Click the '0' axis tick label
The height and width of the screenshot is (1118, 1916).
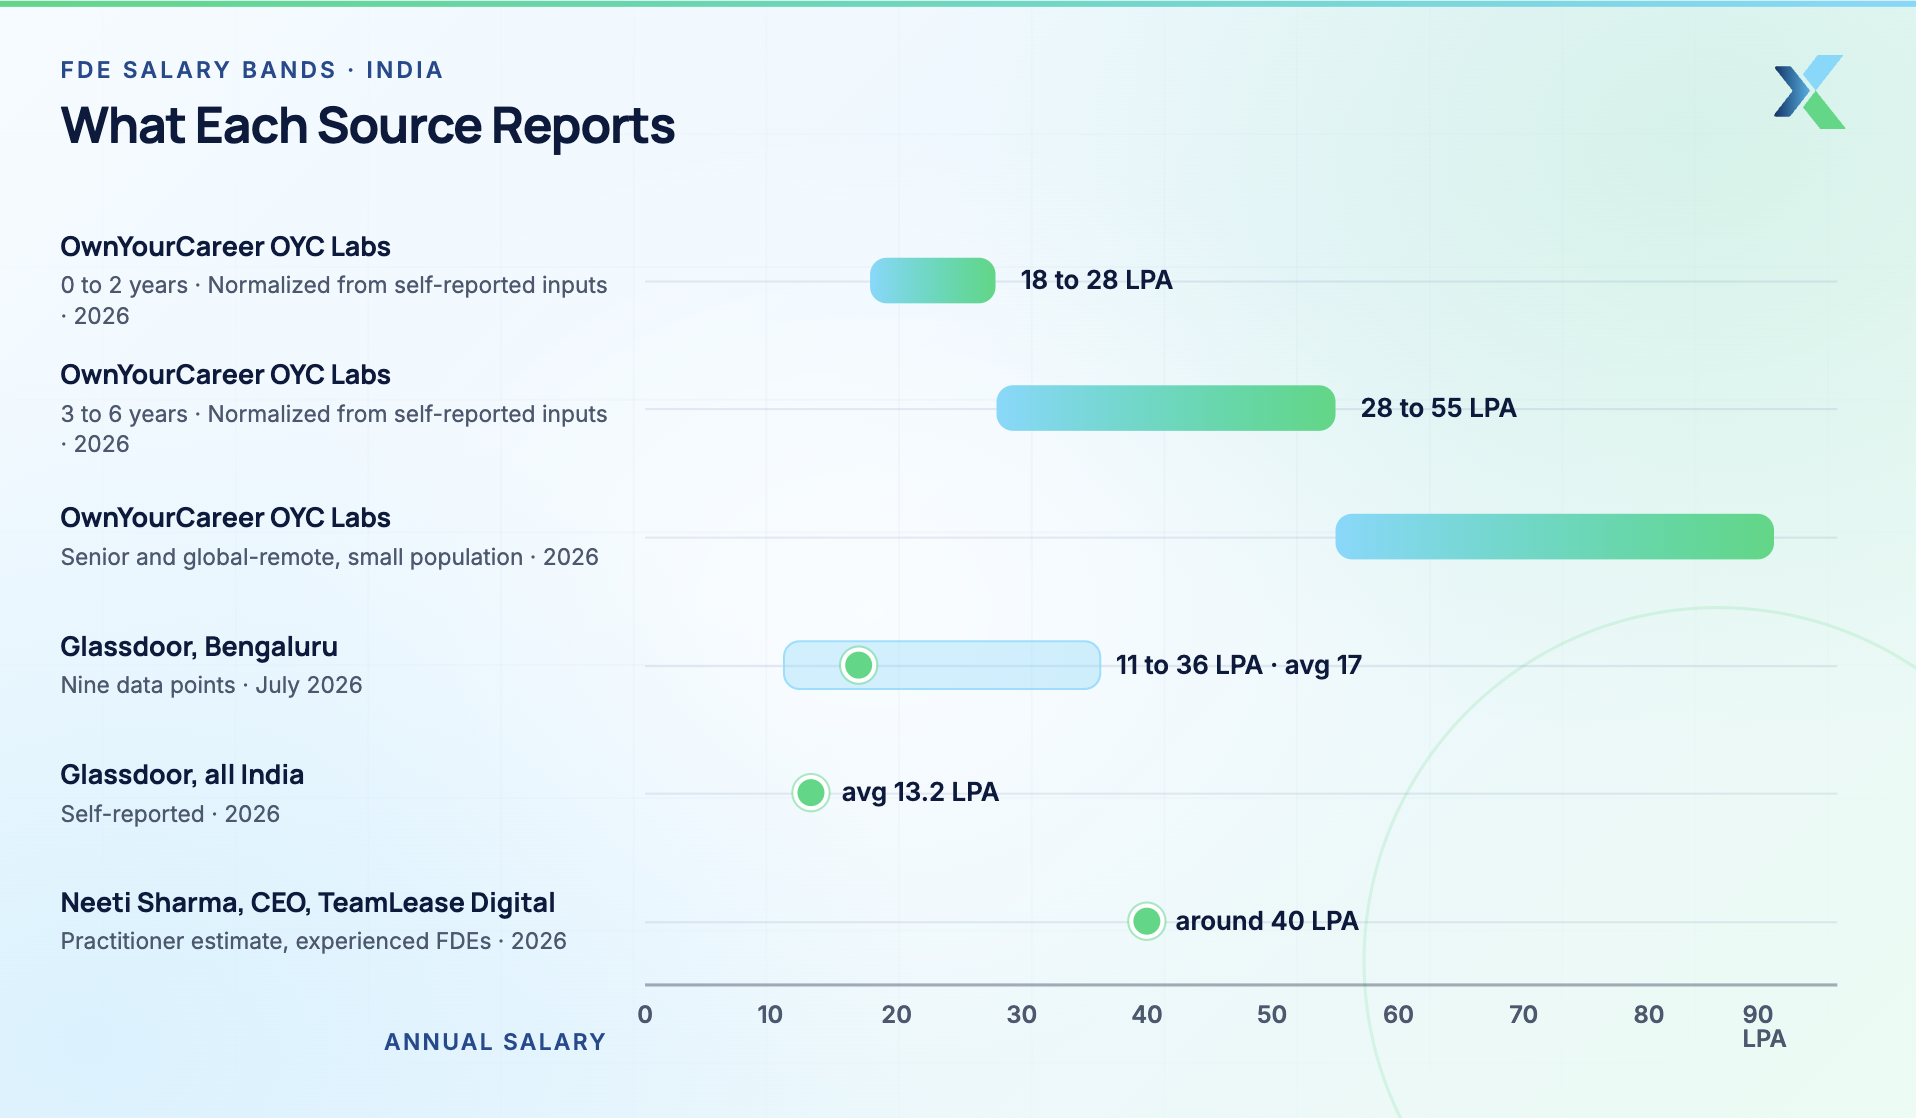[645, 1015]
